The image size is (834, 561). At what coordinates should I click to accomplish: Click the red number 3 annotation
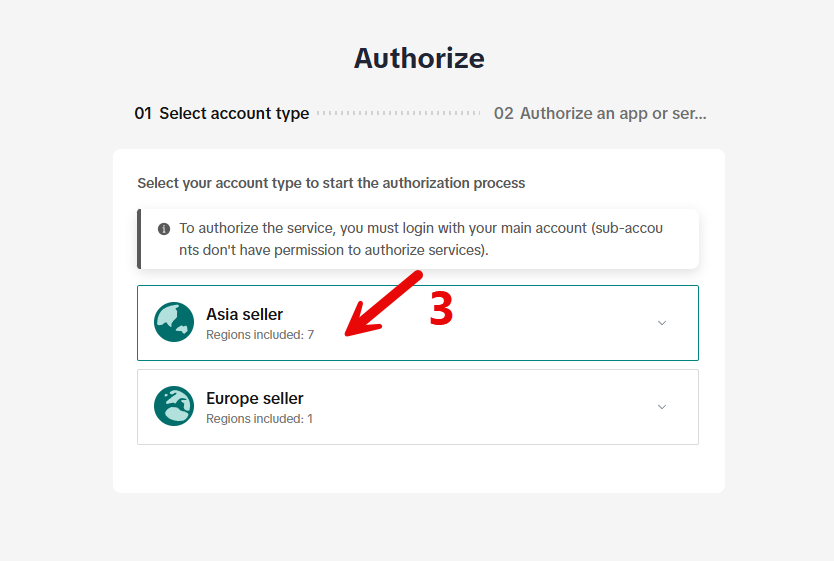(x=441, y=310)
